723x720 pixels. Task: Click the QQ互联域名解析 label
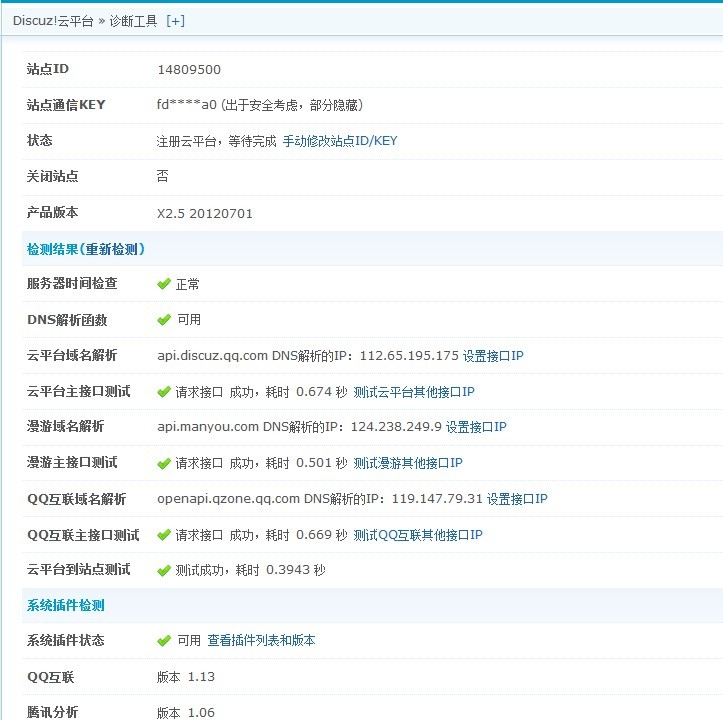pos(77,499)
